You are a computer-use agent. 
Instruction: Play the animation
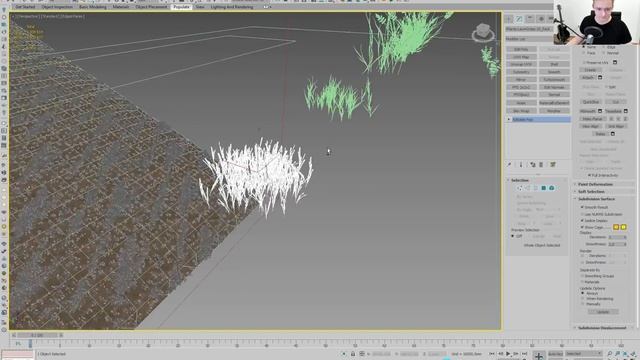point(508,354)
